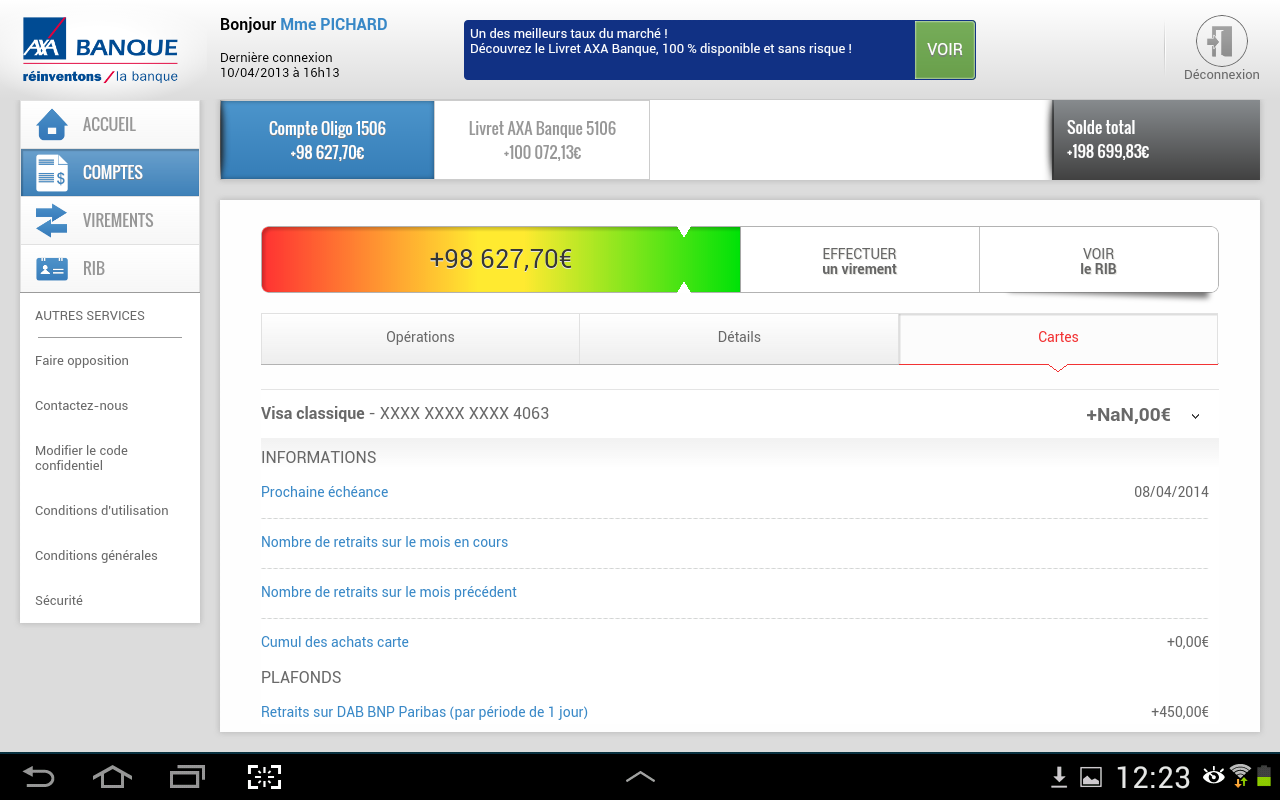
Task: Open the Détails tab
Action: tap(739, 338)
